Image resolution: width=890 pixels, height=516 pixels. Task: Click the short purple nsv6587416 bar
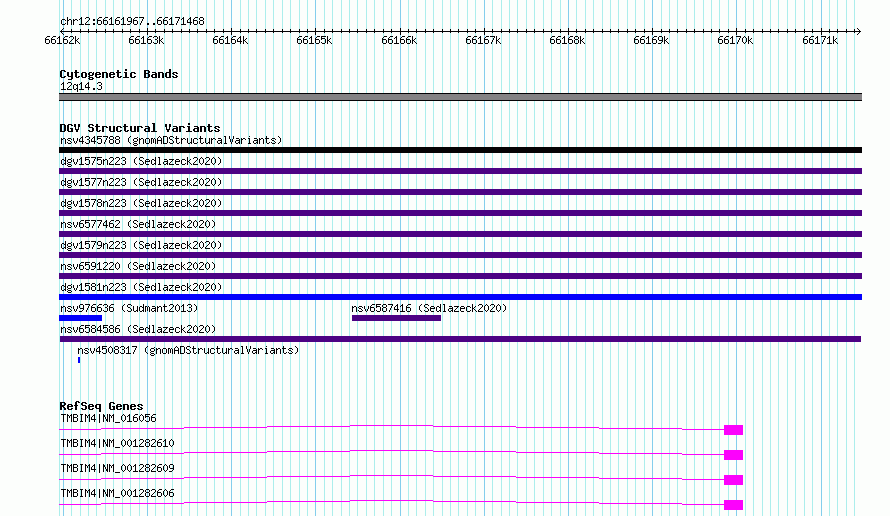tap(396, 318)
